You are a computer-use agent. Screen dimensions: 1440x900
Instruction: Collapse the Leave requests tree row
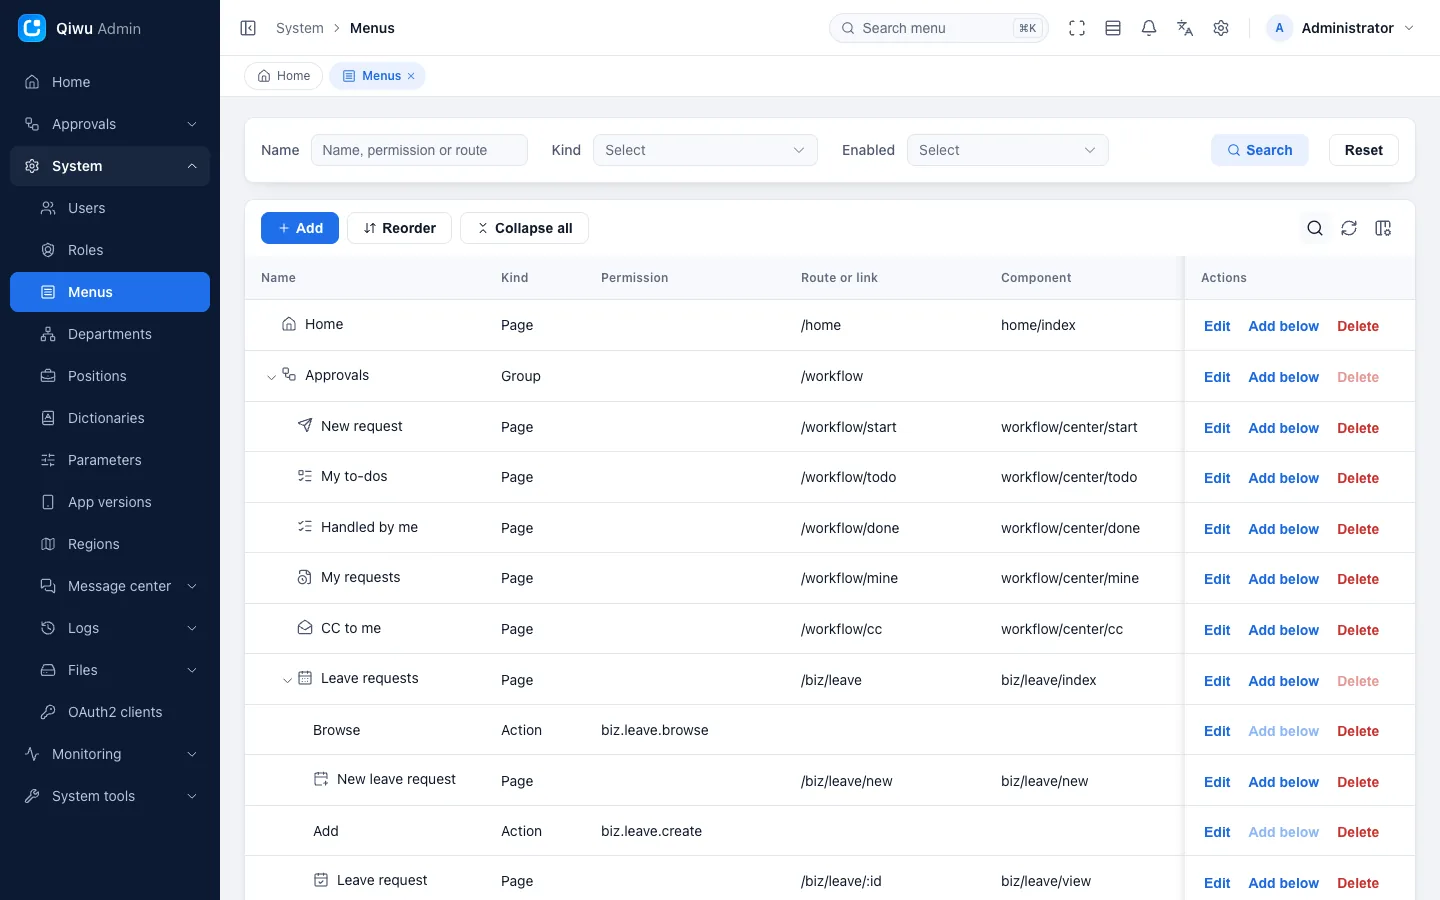tap(287, 680)
